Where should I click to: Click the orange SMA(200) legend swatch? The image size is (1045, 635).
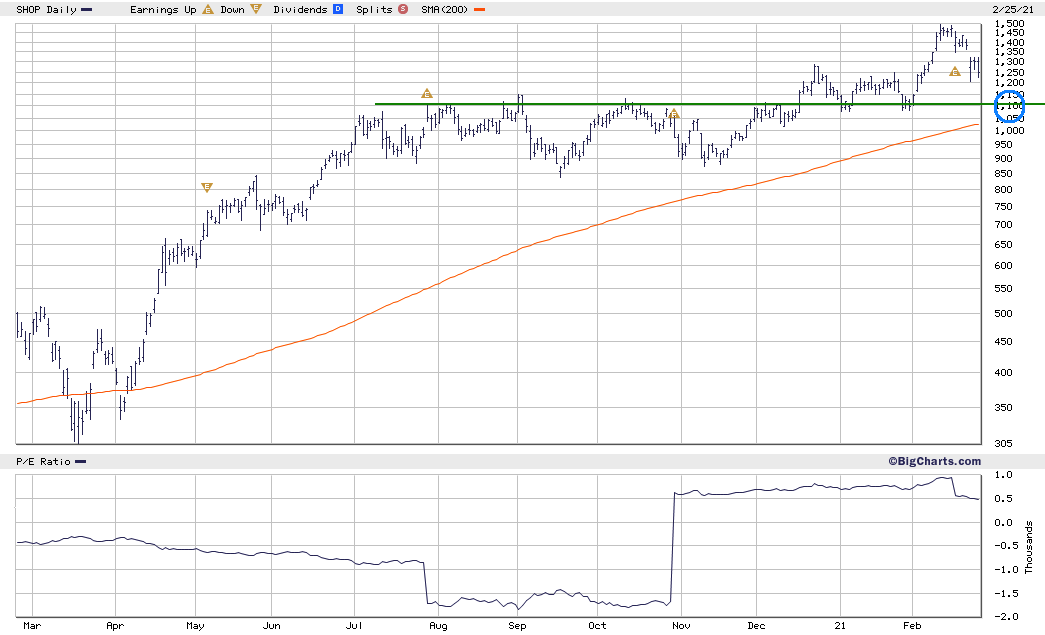click(479, 9)
